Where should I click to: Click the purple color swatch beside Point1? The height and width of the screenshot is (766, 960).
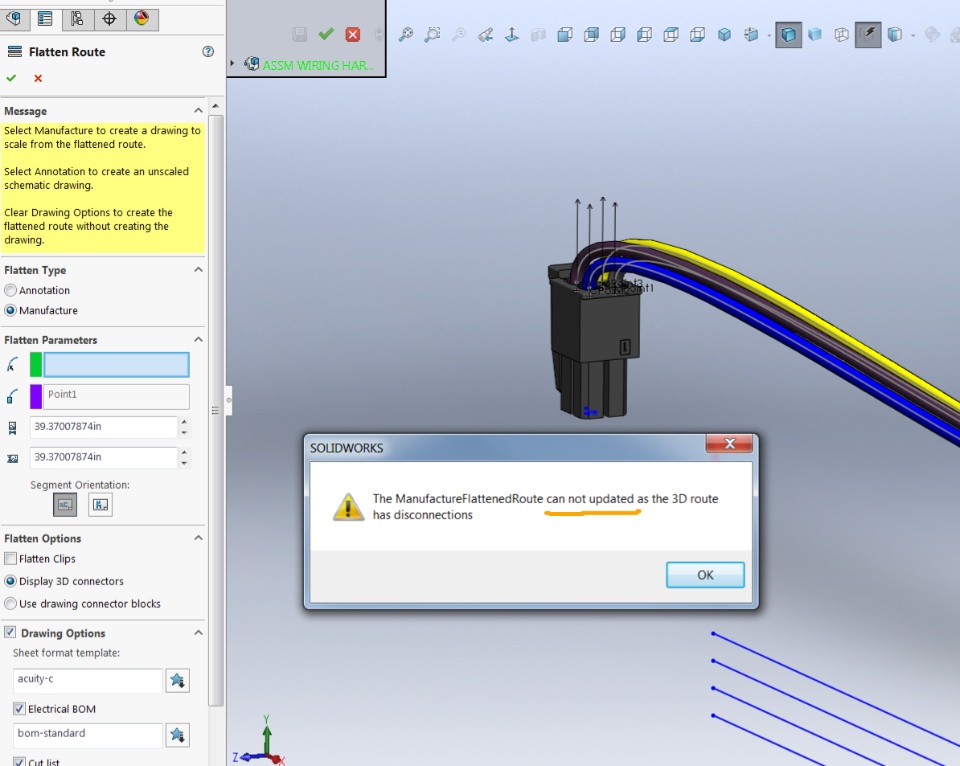(36, 396)
